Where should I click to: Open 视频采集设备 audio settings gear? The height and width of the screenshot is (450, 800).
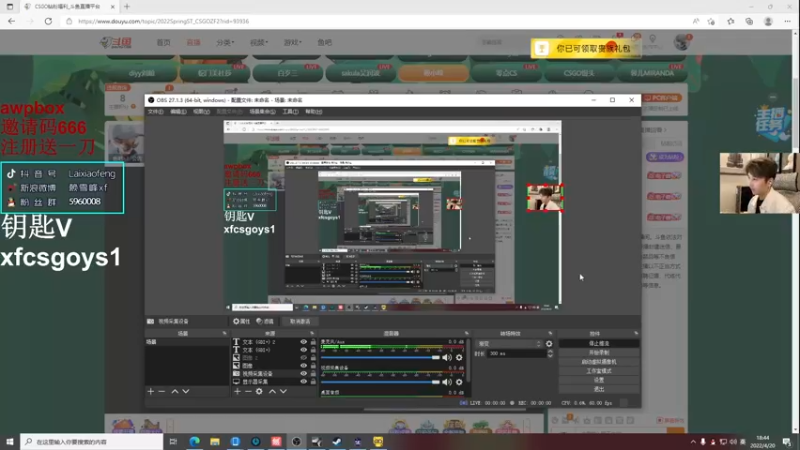[459, 382]
